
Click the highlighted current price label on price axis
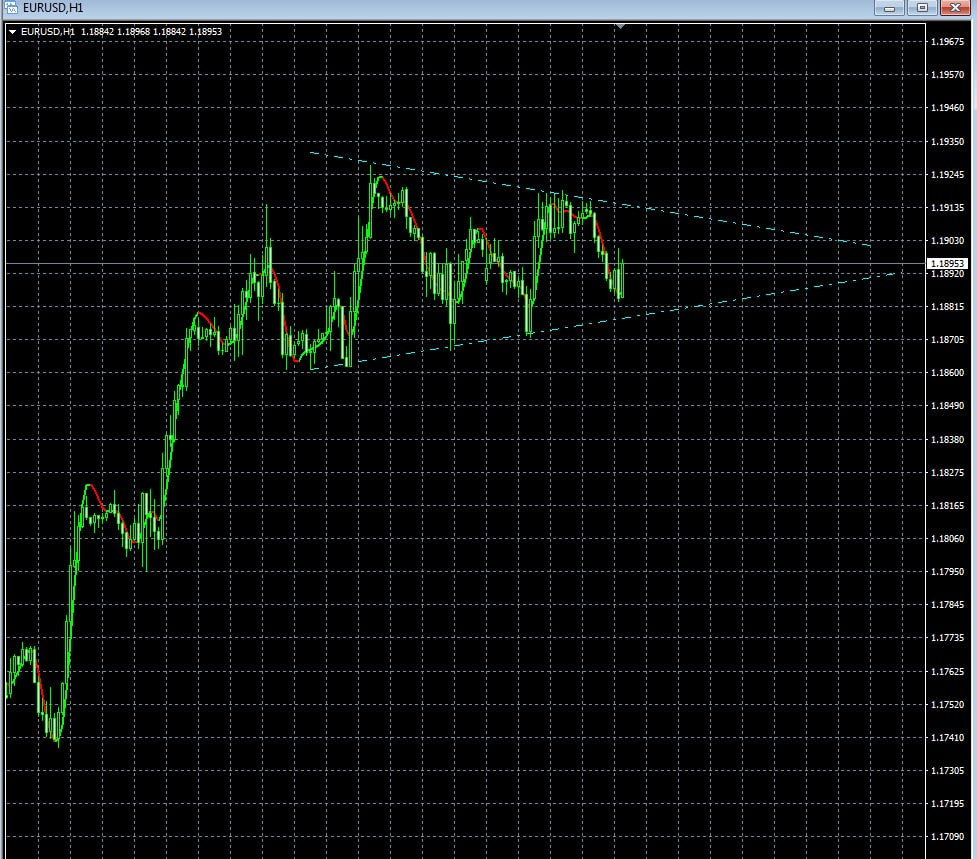pos(947,263)
